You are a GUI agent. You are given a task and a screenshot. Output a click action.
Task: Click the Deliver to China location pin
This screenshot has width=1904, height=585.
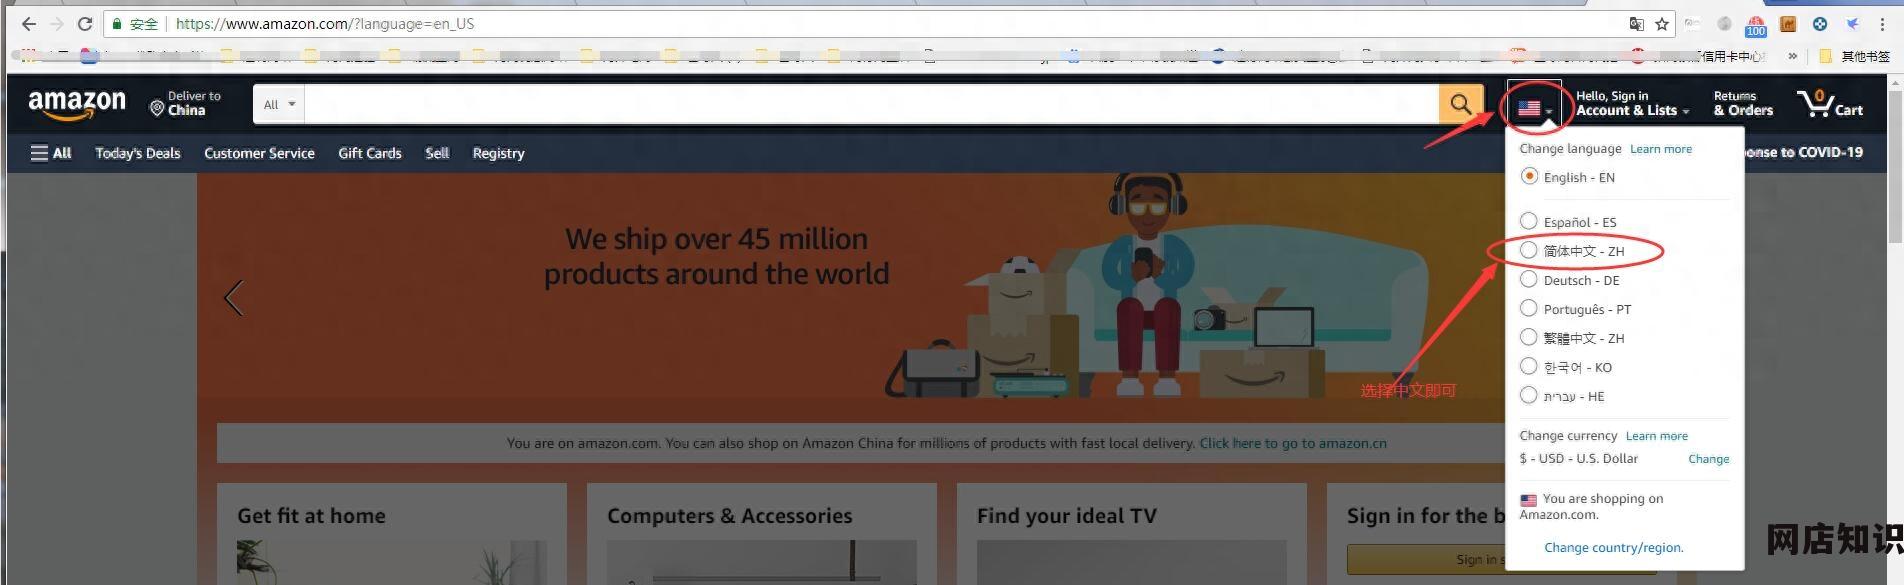click(x=157, y=107)
